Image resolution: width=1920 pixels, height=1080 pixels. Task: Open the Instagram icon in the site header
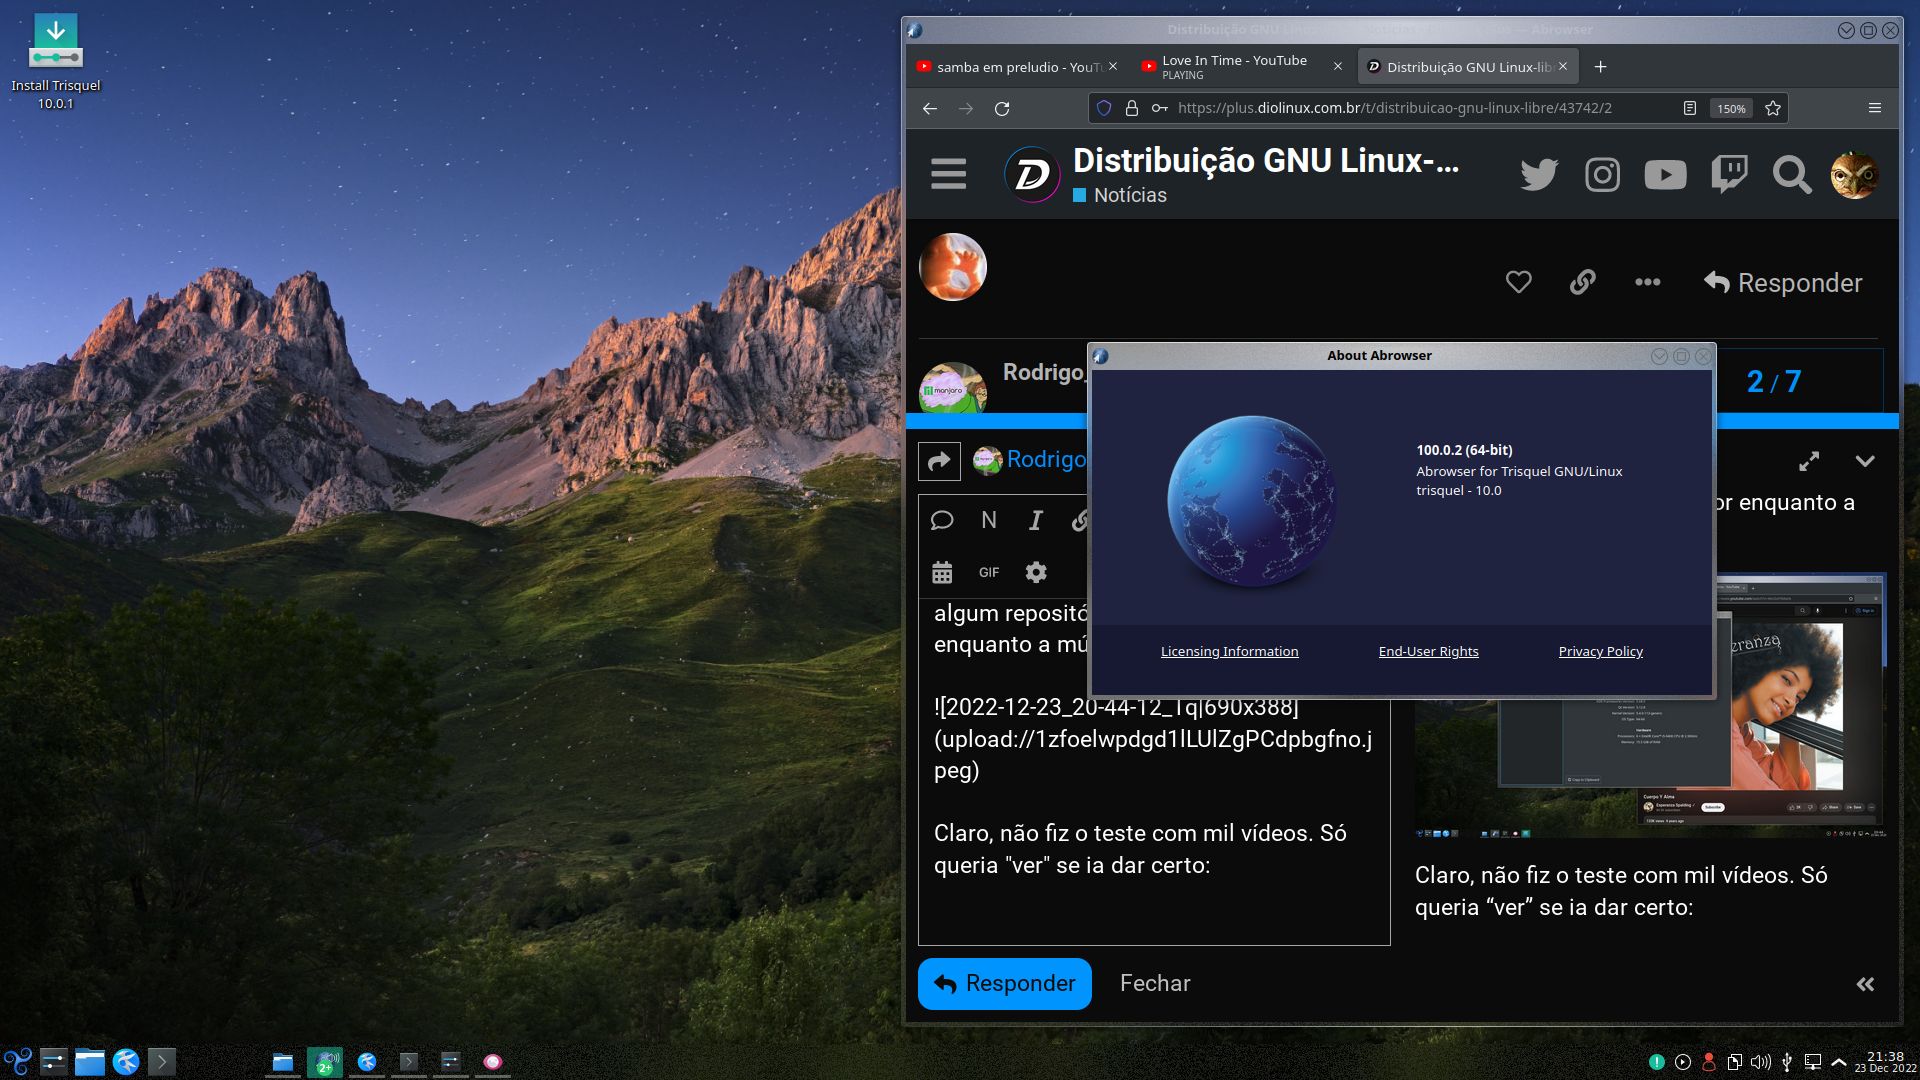[1602, 174]
